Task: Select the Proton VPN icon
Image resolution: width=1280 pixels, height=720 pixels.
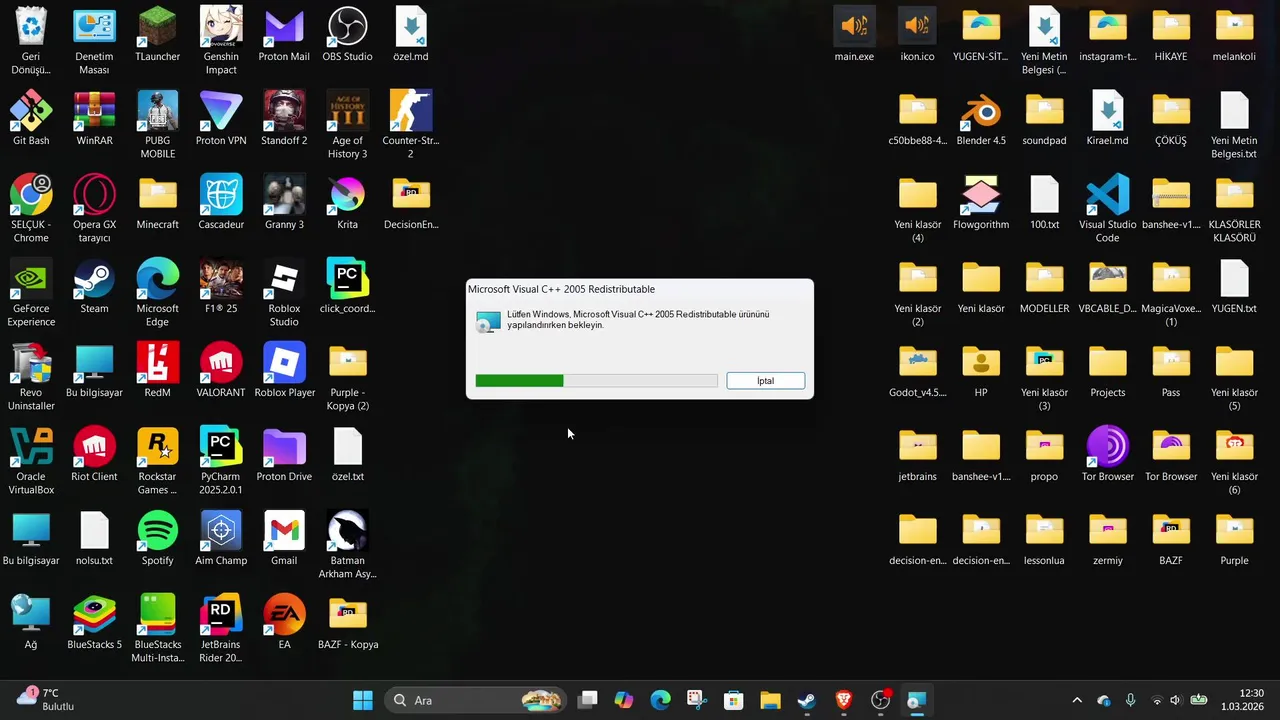Action: click(x=221, y=118)
